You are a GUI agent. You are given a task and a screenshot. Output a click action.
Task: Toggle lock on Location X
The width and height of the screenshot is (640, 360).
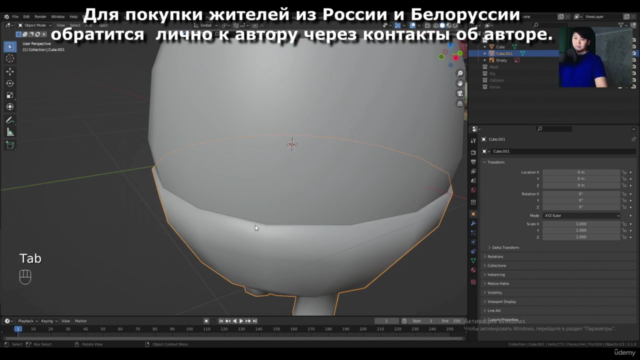[624, 172]
